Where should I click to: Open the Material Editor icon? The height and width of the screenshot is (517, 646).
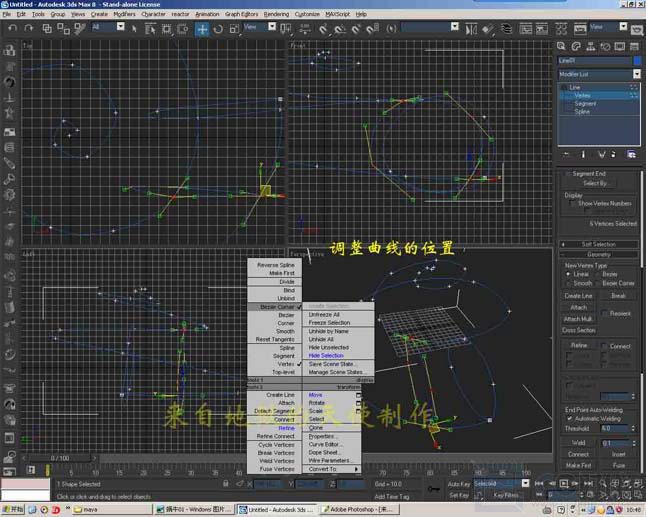(561, 29)
